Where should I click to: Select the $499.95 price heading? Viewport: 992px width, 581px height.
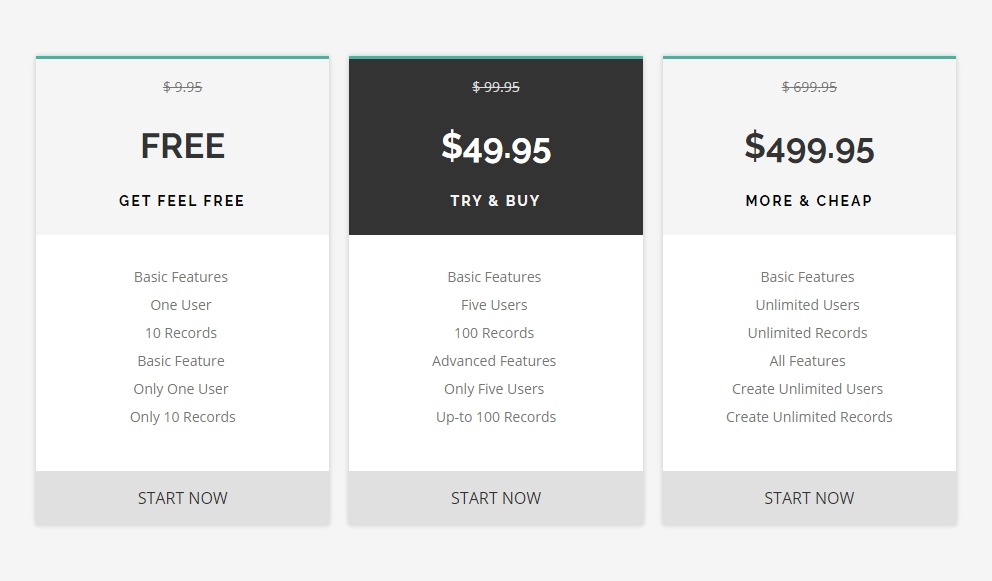tap(809, 147)
